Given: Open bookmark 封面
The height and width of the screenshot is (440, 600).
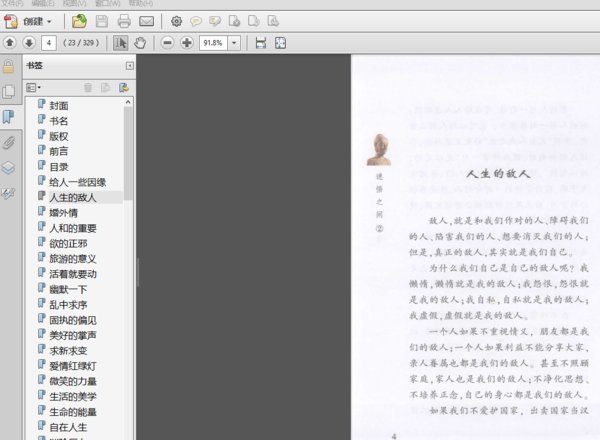Looking at the screenshot, I should (59, 106).
